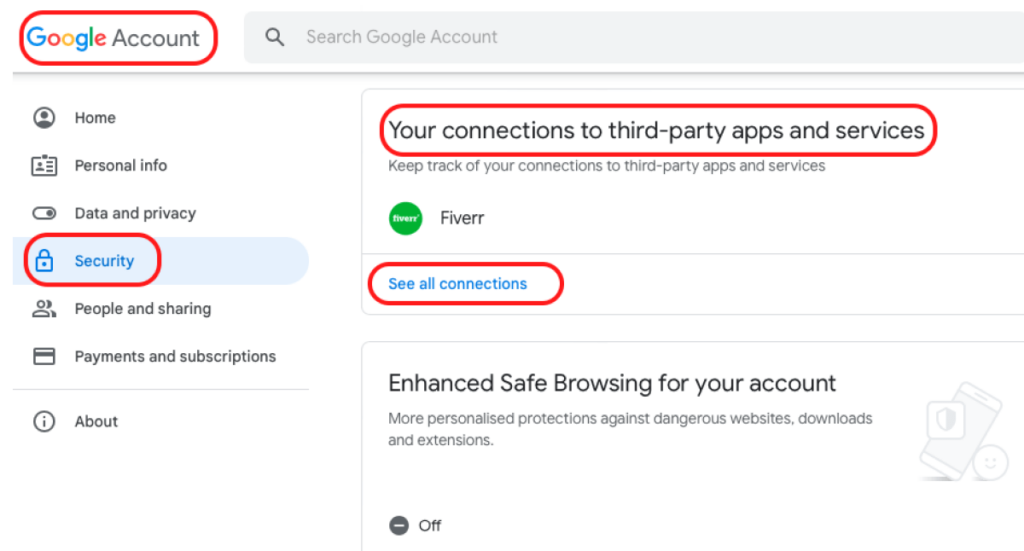Open Enhanced Safe Browsing card heading

click(x=612, y=383)
